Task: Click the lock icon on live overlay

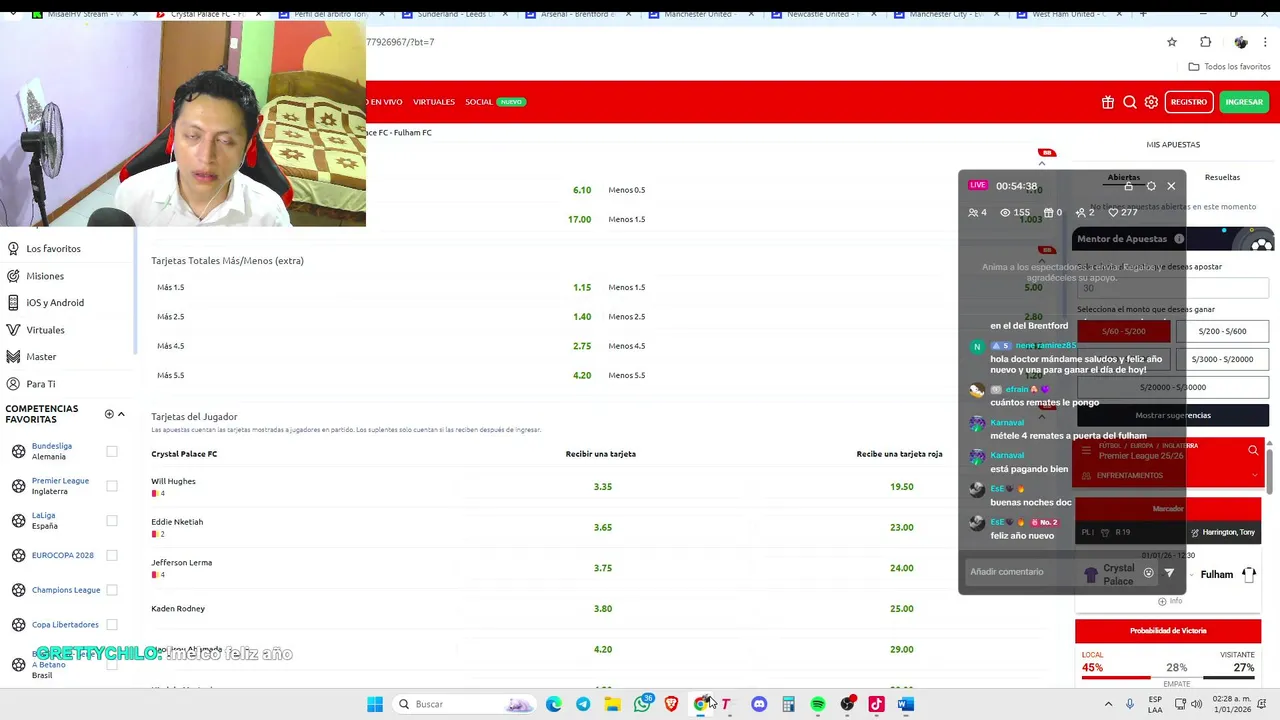Action: click(x=1128, y=186)
